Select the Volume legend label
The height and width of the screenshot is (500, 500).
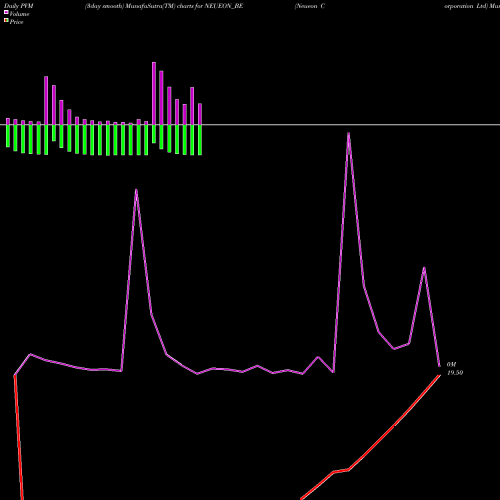point(19,14)
